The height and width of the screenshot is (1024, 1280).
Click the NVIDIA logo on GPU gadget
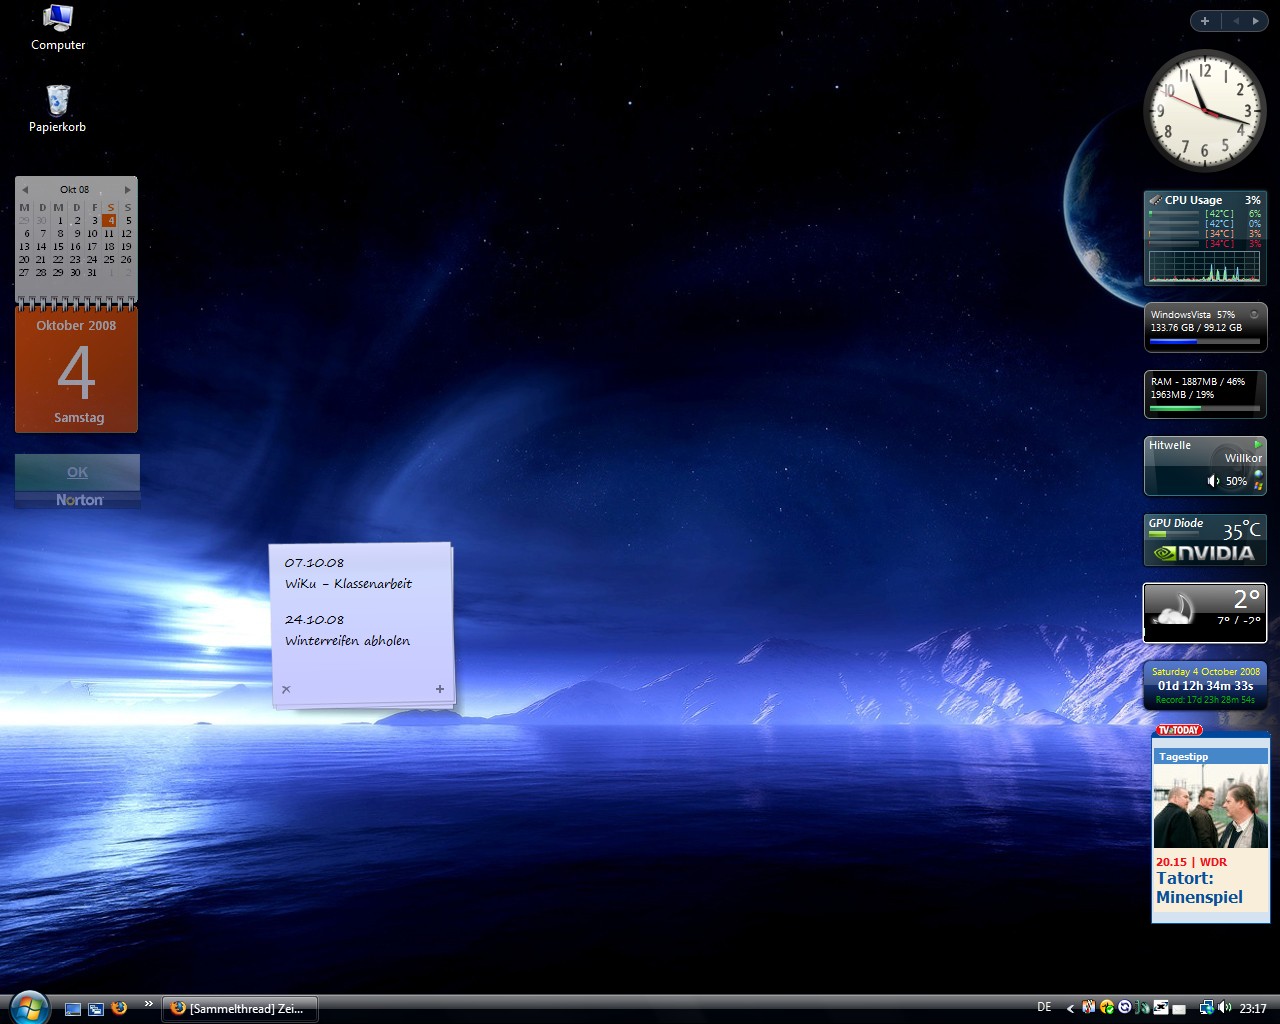[x=1204, y=552]
